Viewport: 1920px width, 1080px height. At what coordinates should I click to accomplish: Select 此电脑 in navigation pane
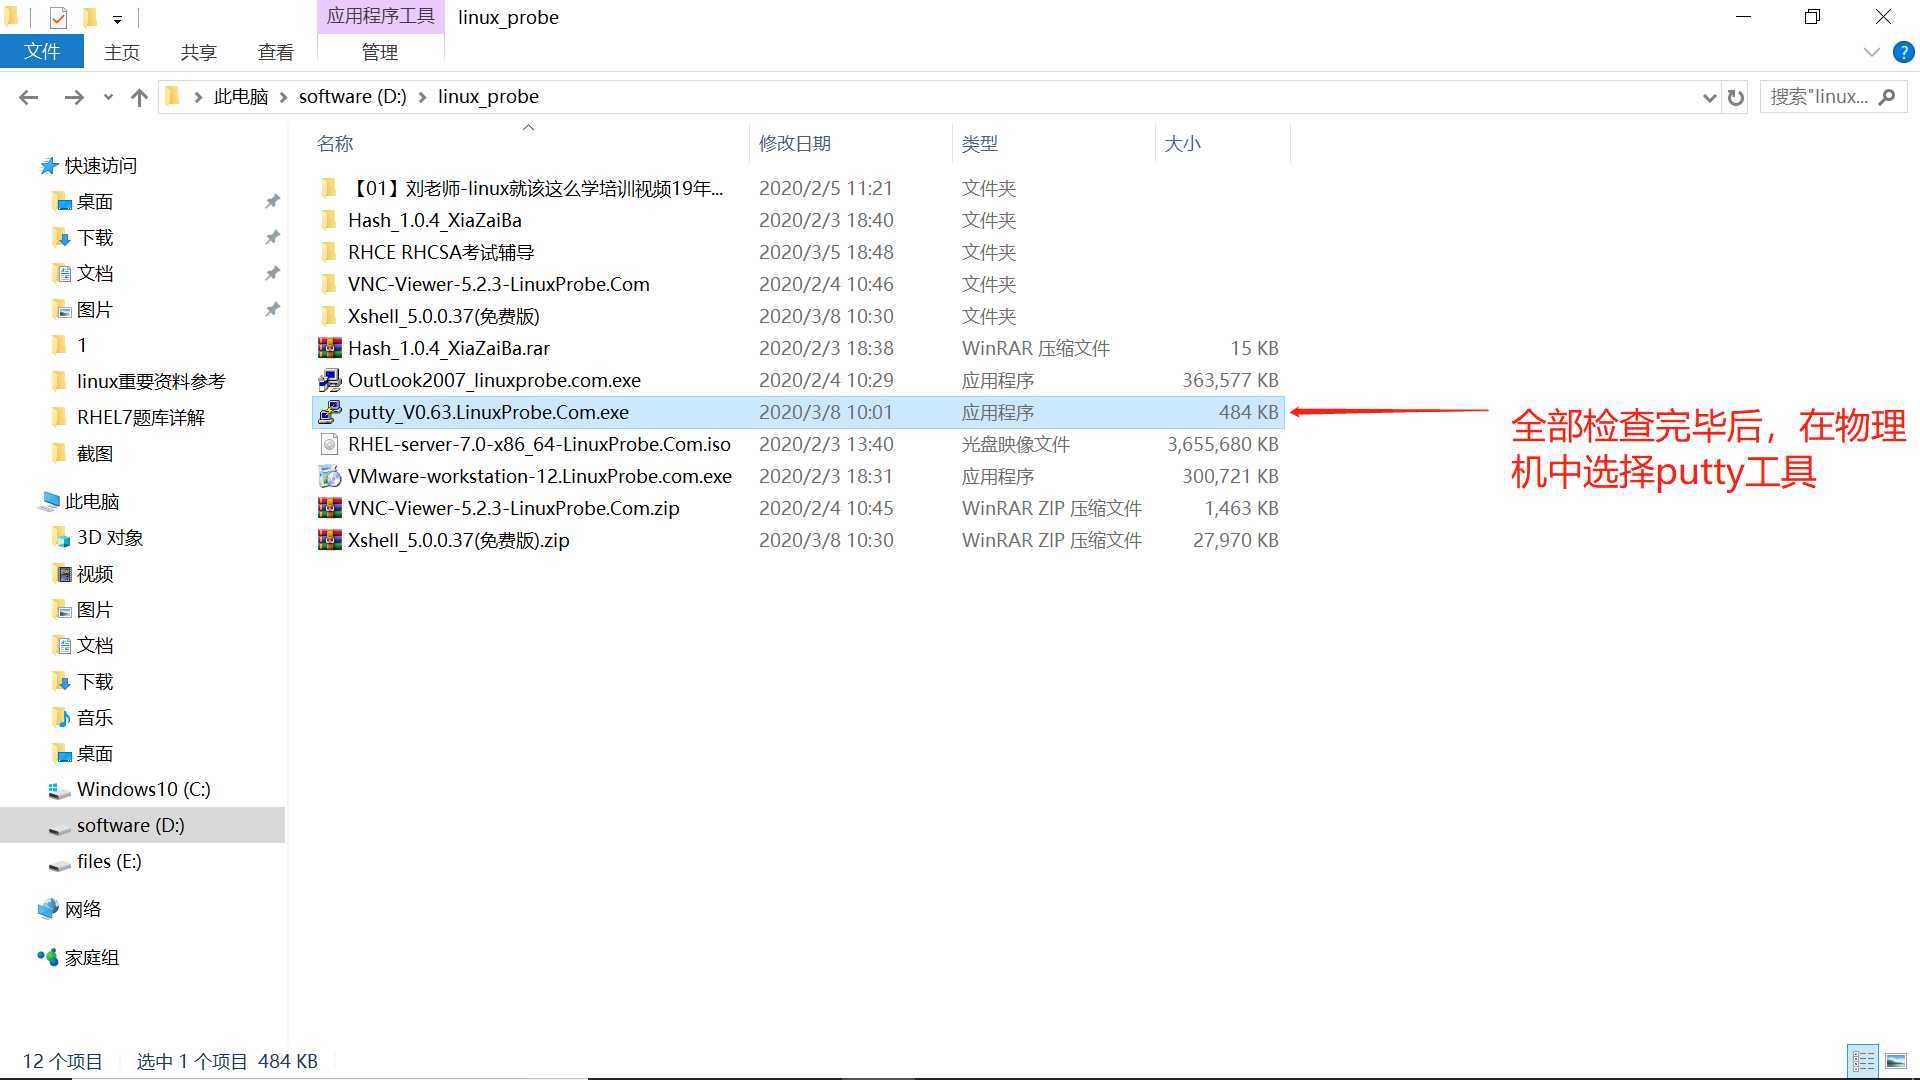point(92,501)
